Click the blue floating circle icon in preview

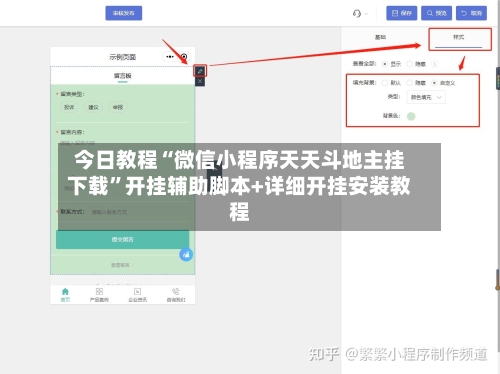[x=186, y=255]
